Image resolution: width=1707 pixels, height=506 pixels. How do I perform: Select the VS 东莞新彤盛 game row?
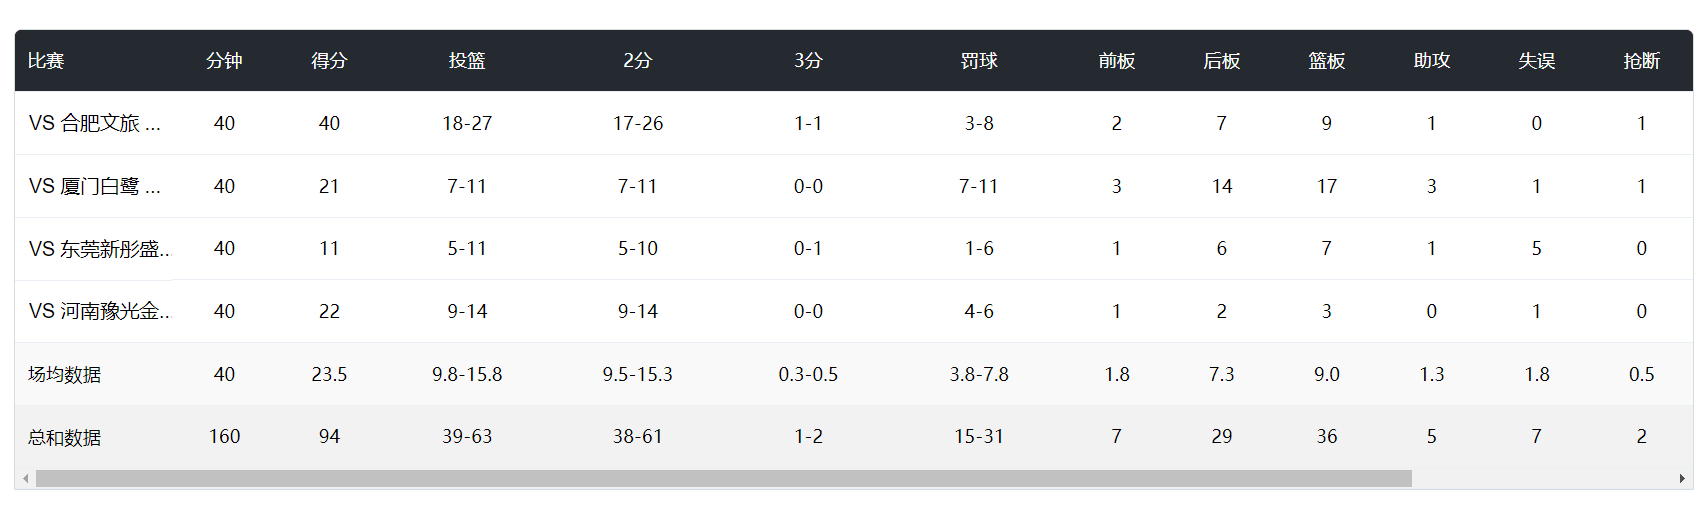tap(99, 249)
